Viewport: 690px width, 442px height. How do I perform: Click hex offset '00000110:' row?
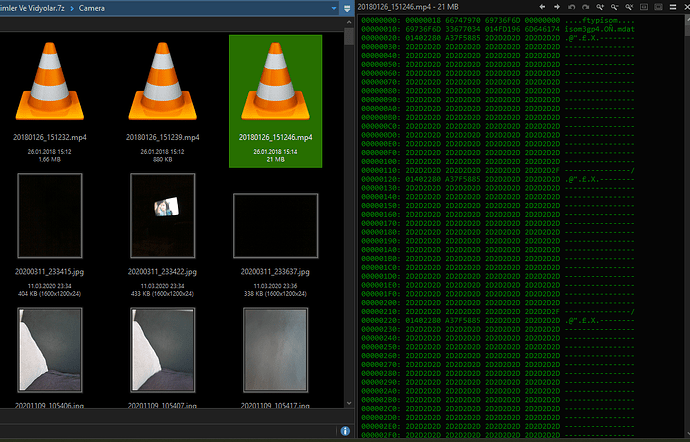[x=381, y=170]
